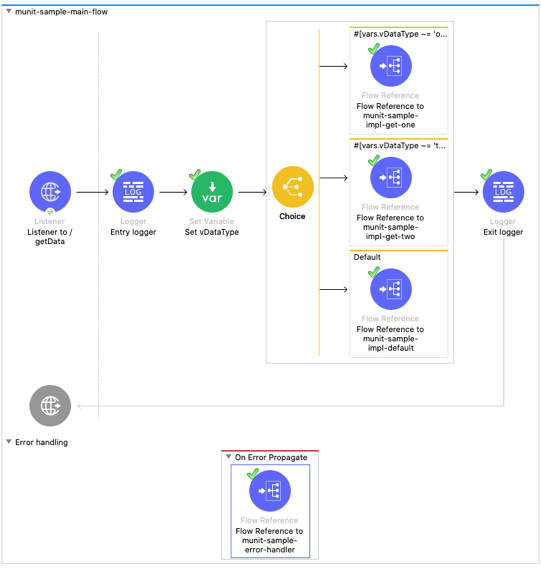
Task: Select the Exit logger component icon
Action: pos(503,192)
